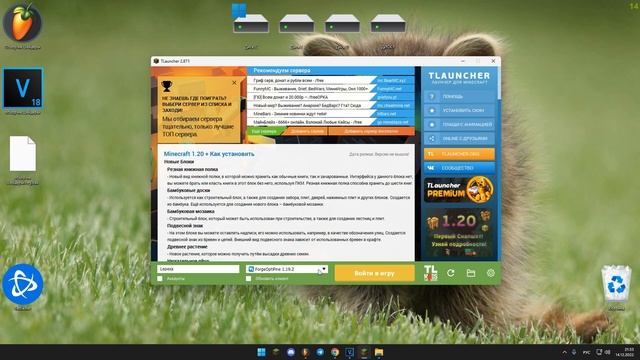
Task: Open the Помощь sidebar item
Action: pos(459,96)
